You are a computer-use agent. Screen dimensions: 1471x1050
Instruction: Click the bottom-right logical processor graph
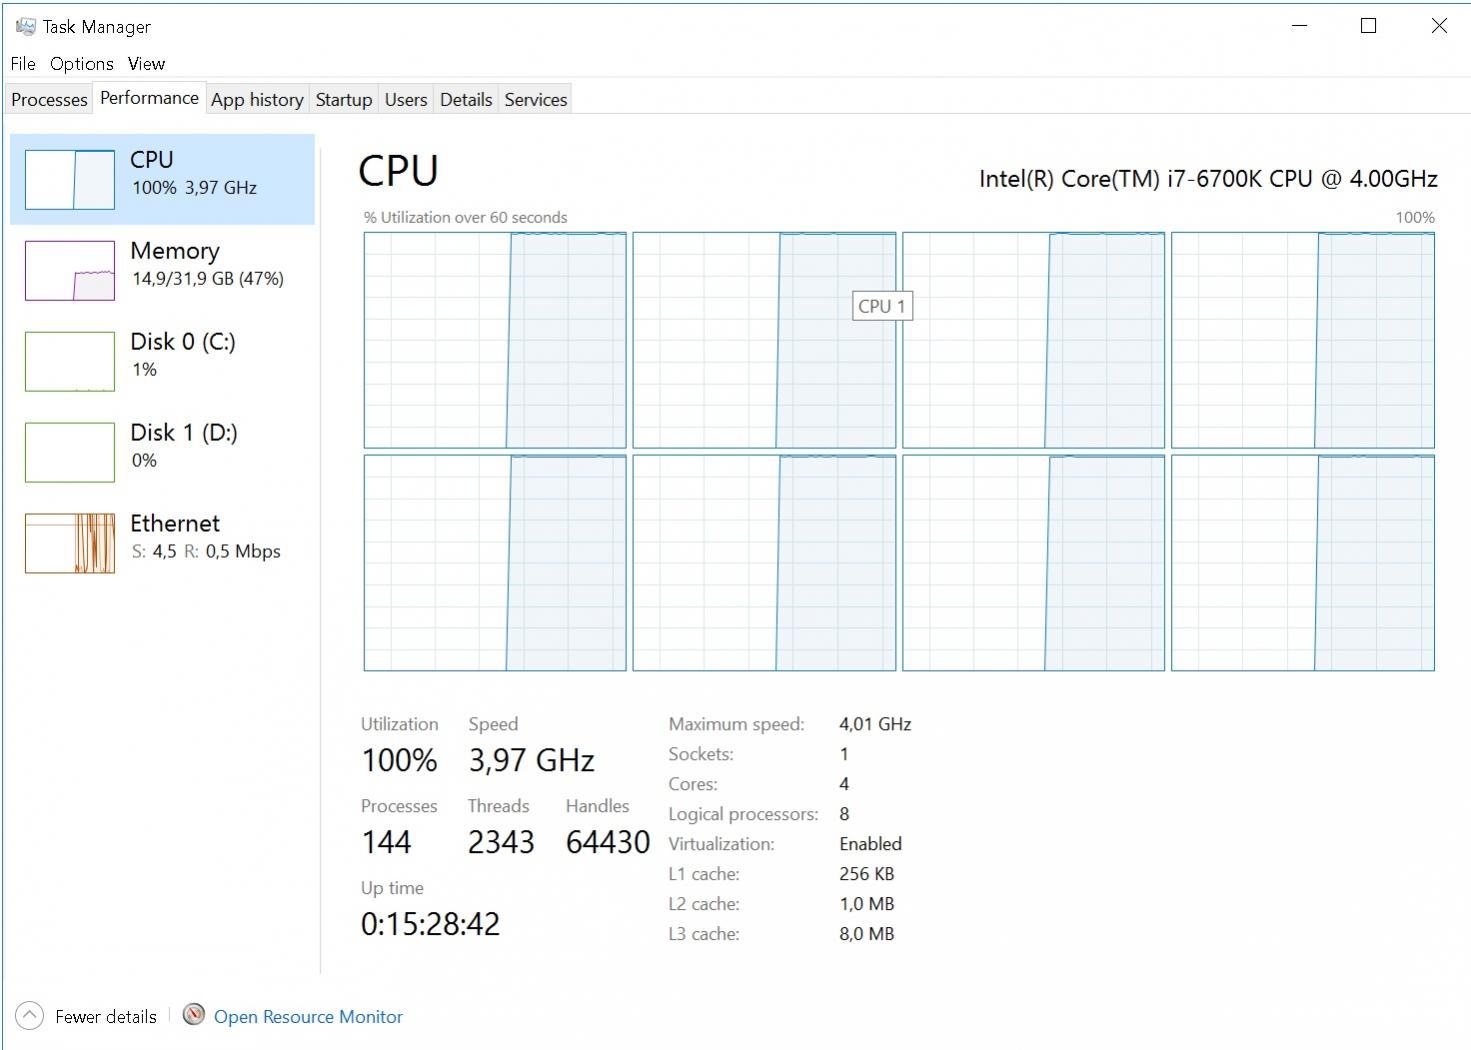click(x=1303, y=563)
